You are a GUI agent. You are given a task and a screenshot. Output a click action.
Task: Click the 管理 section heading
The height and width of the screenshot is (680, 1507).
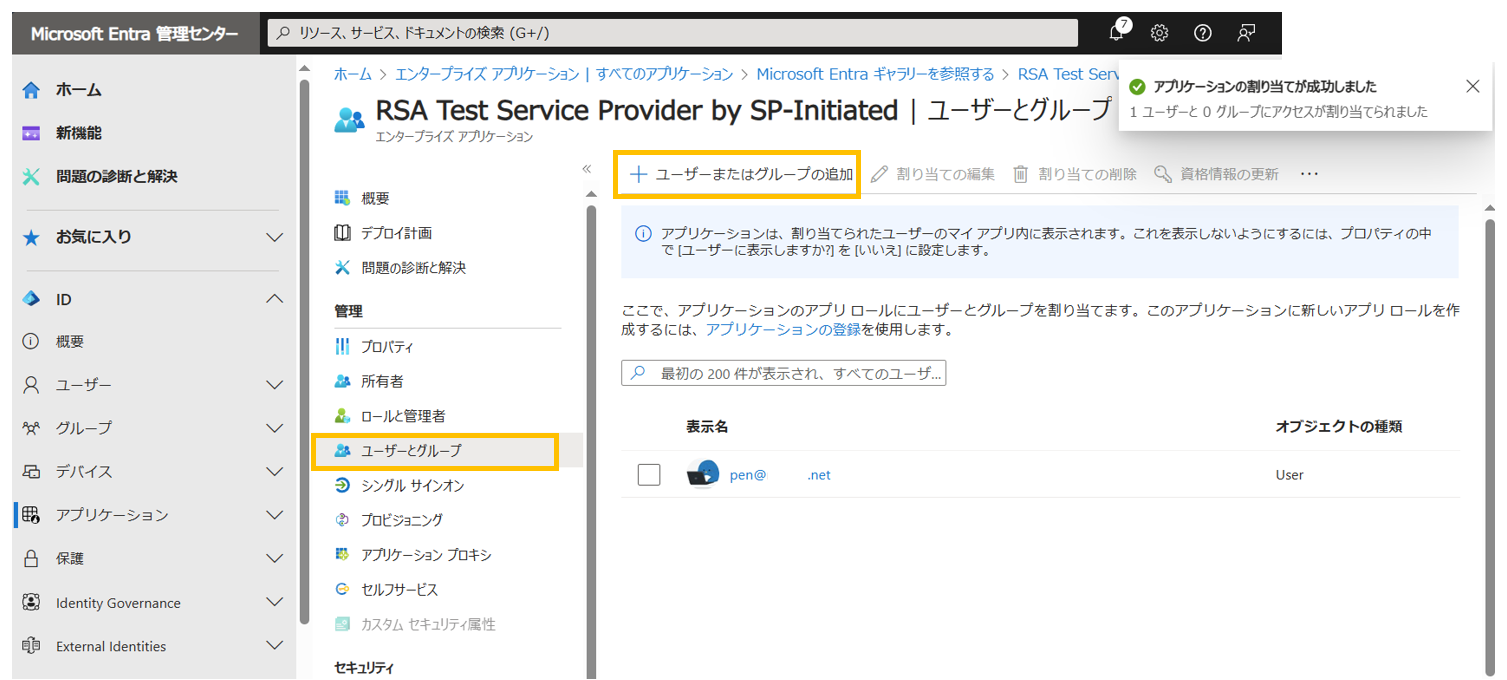pyautogui.click(x=348, y=312)
